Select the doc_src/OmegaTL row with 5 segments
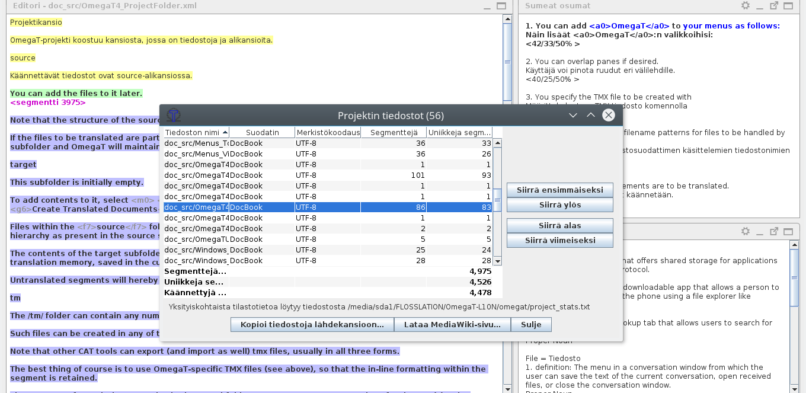The width and height of the screenshot is (806, 393). click(327, 239)
